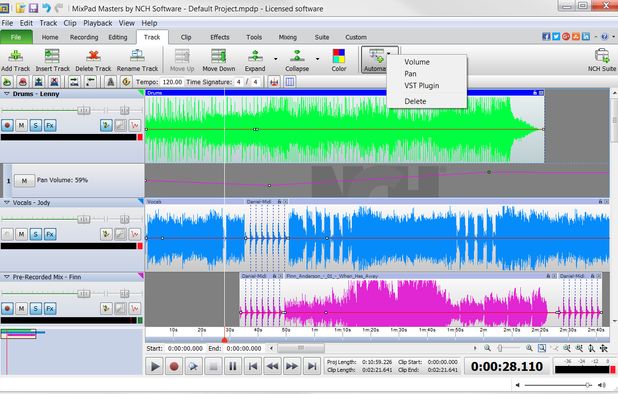Image resolution: width=618 pixels, height=394 pixels.
Task: Mute the Drums - Lenny track
Action: (x=21, y=126)
